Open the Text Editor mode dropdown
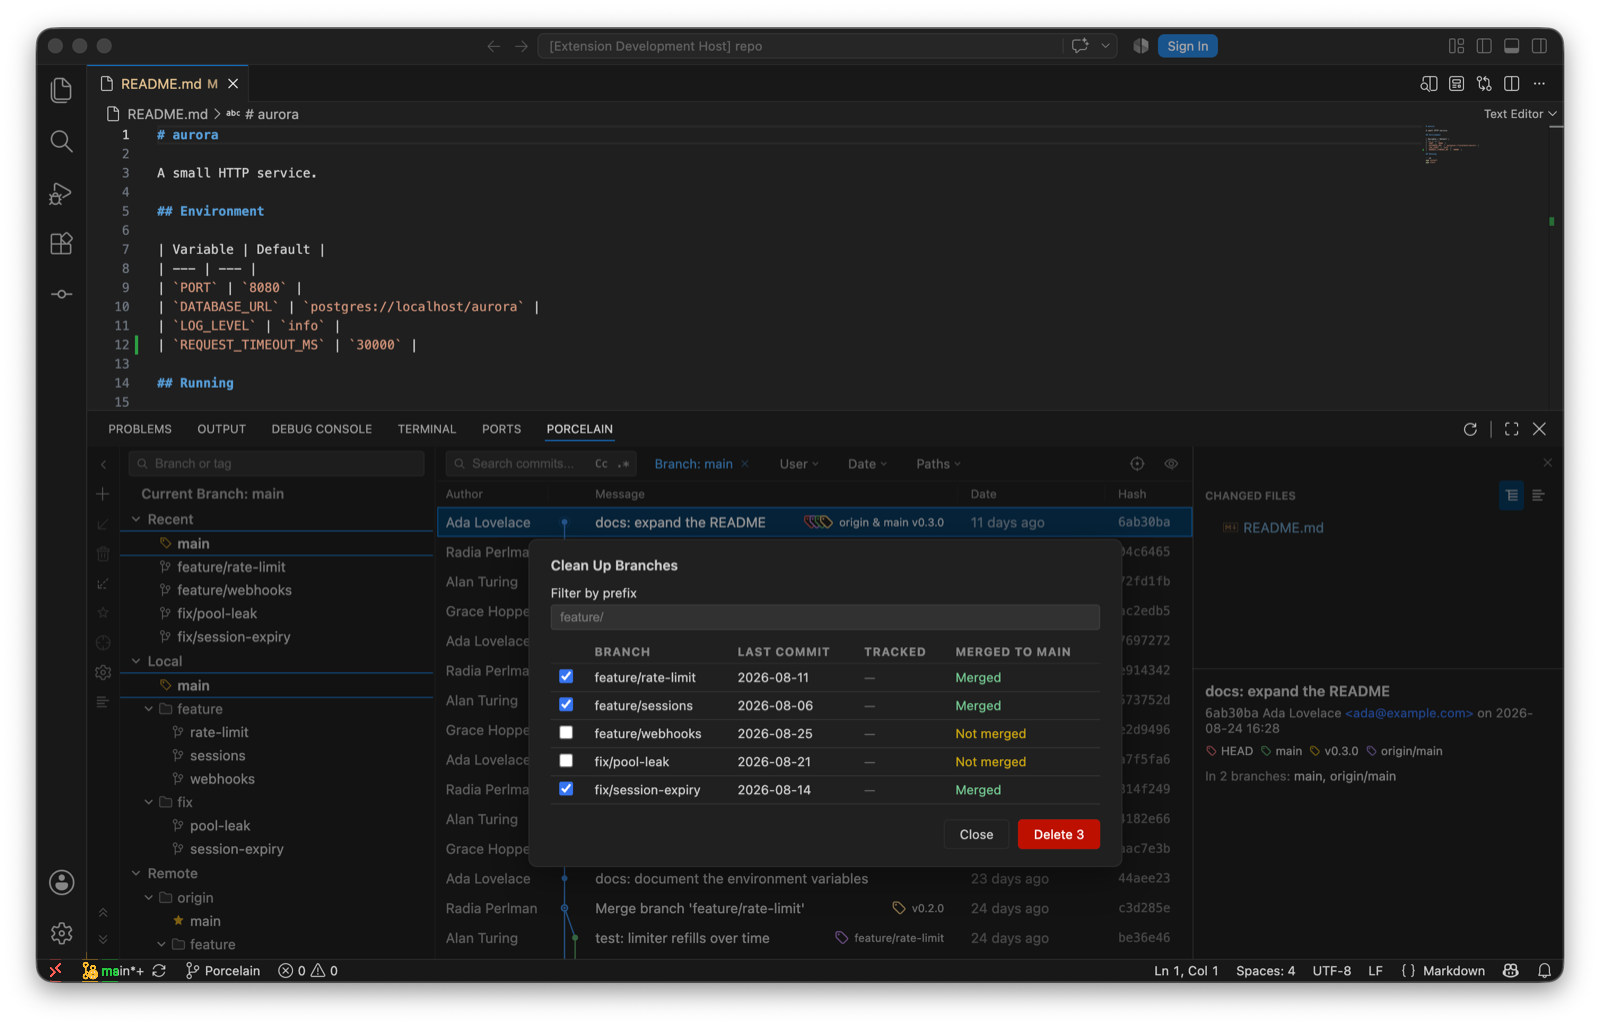Viewport: 1600px width, 1027px height. [1520, 114]
